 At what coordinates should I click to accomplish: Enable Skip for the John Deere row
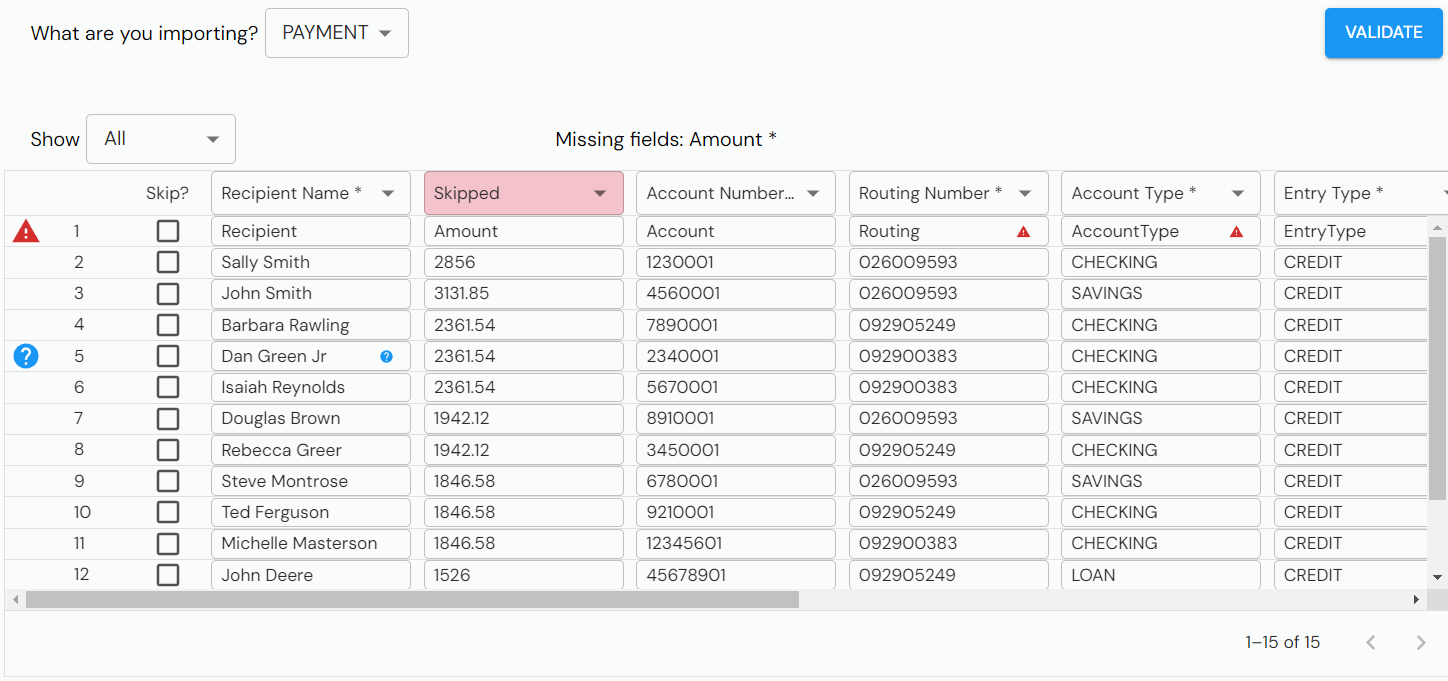point(168,575)
